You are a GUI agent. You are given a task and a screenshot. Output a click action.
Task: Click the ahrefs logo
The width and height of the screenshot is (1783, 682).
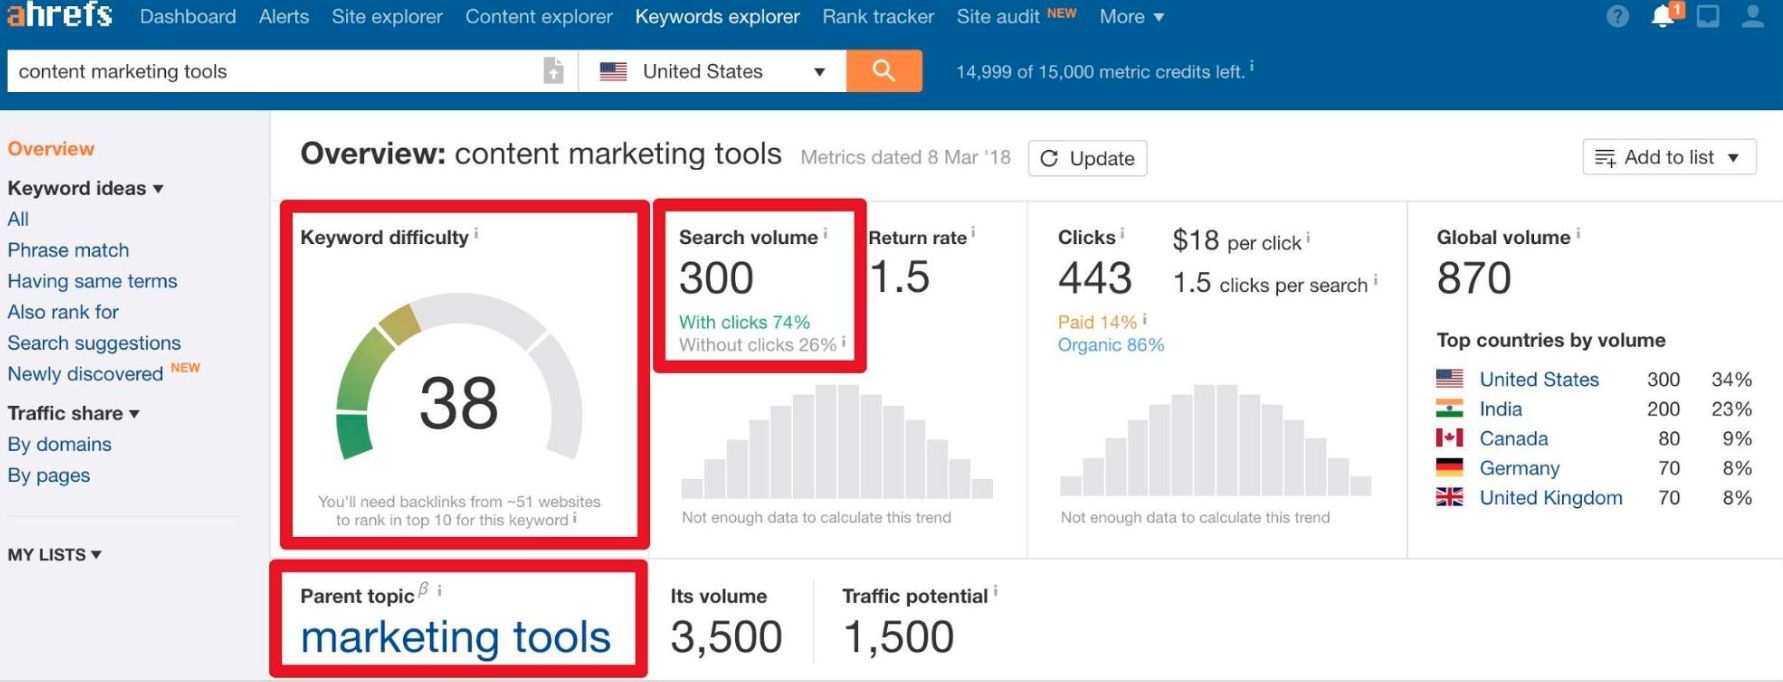click(x=60, y=15)
